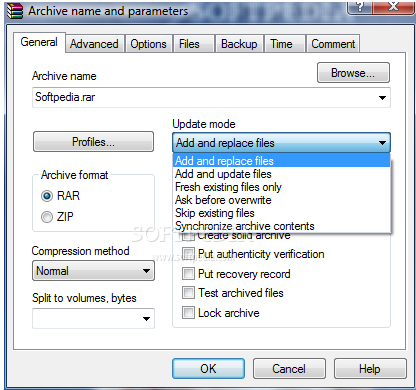Expand the Archive name history dropdown arrow
Screen dimensions: 416x390
pos(382,98)
